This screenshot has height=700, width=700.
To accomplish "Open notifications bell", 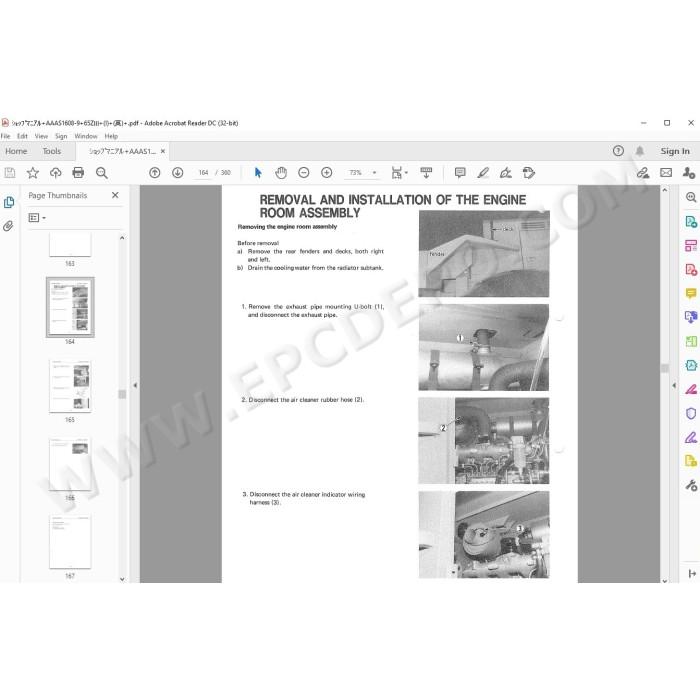I will [x=640, y=151].
